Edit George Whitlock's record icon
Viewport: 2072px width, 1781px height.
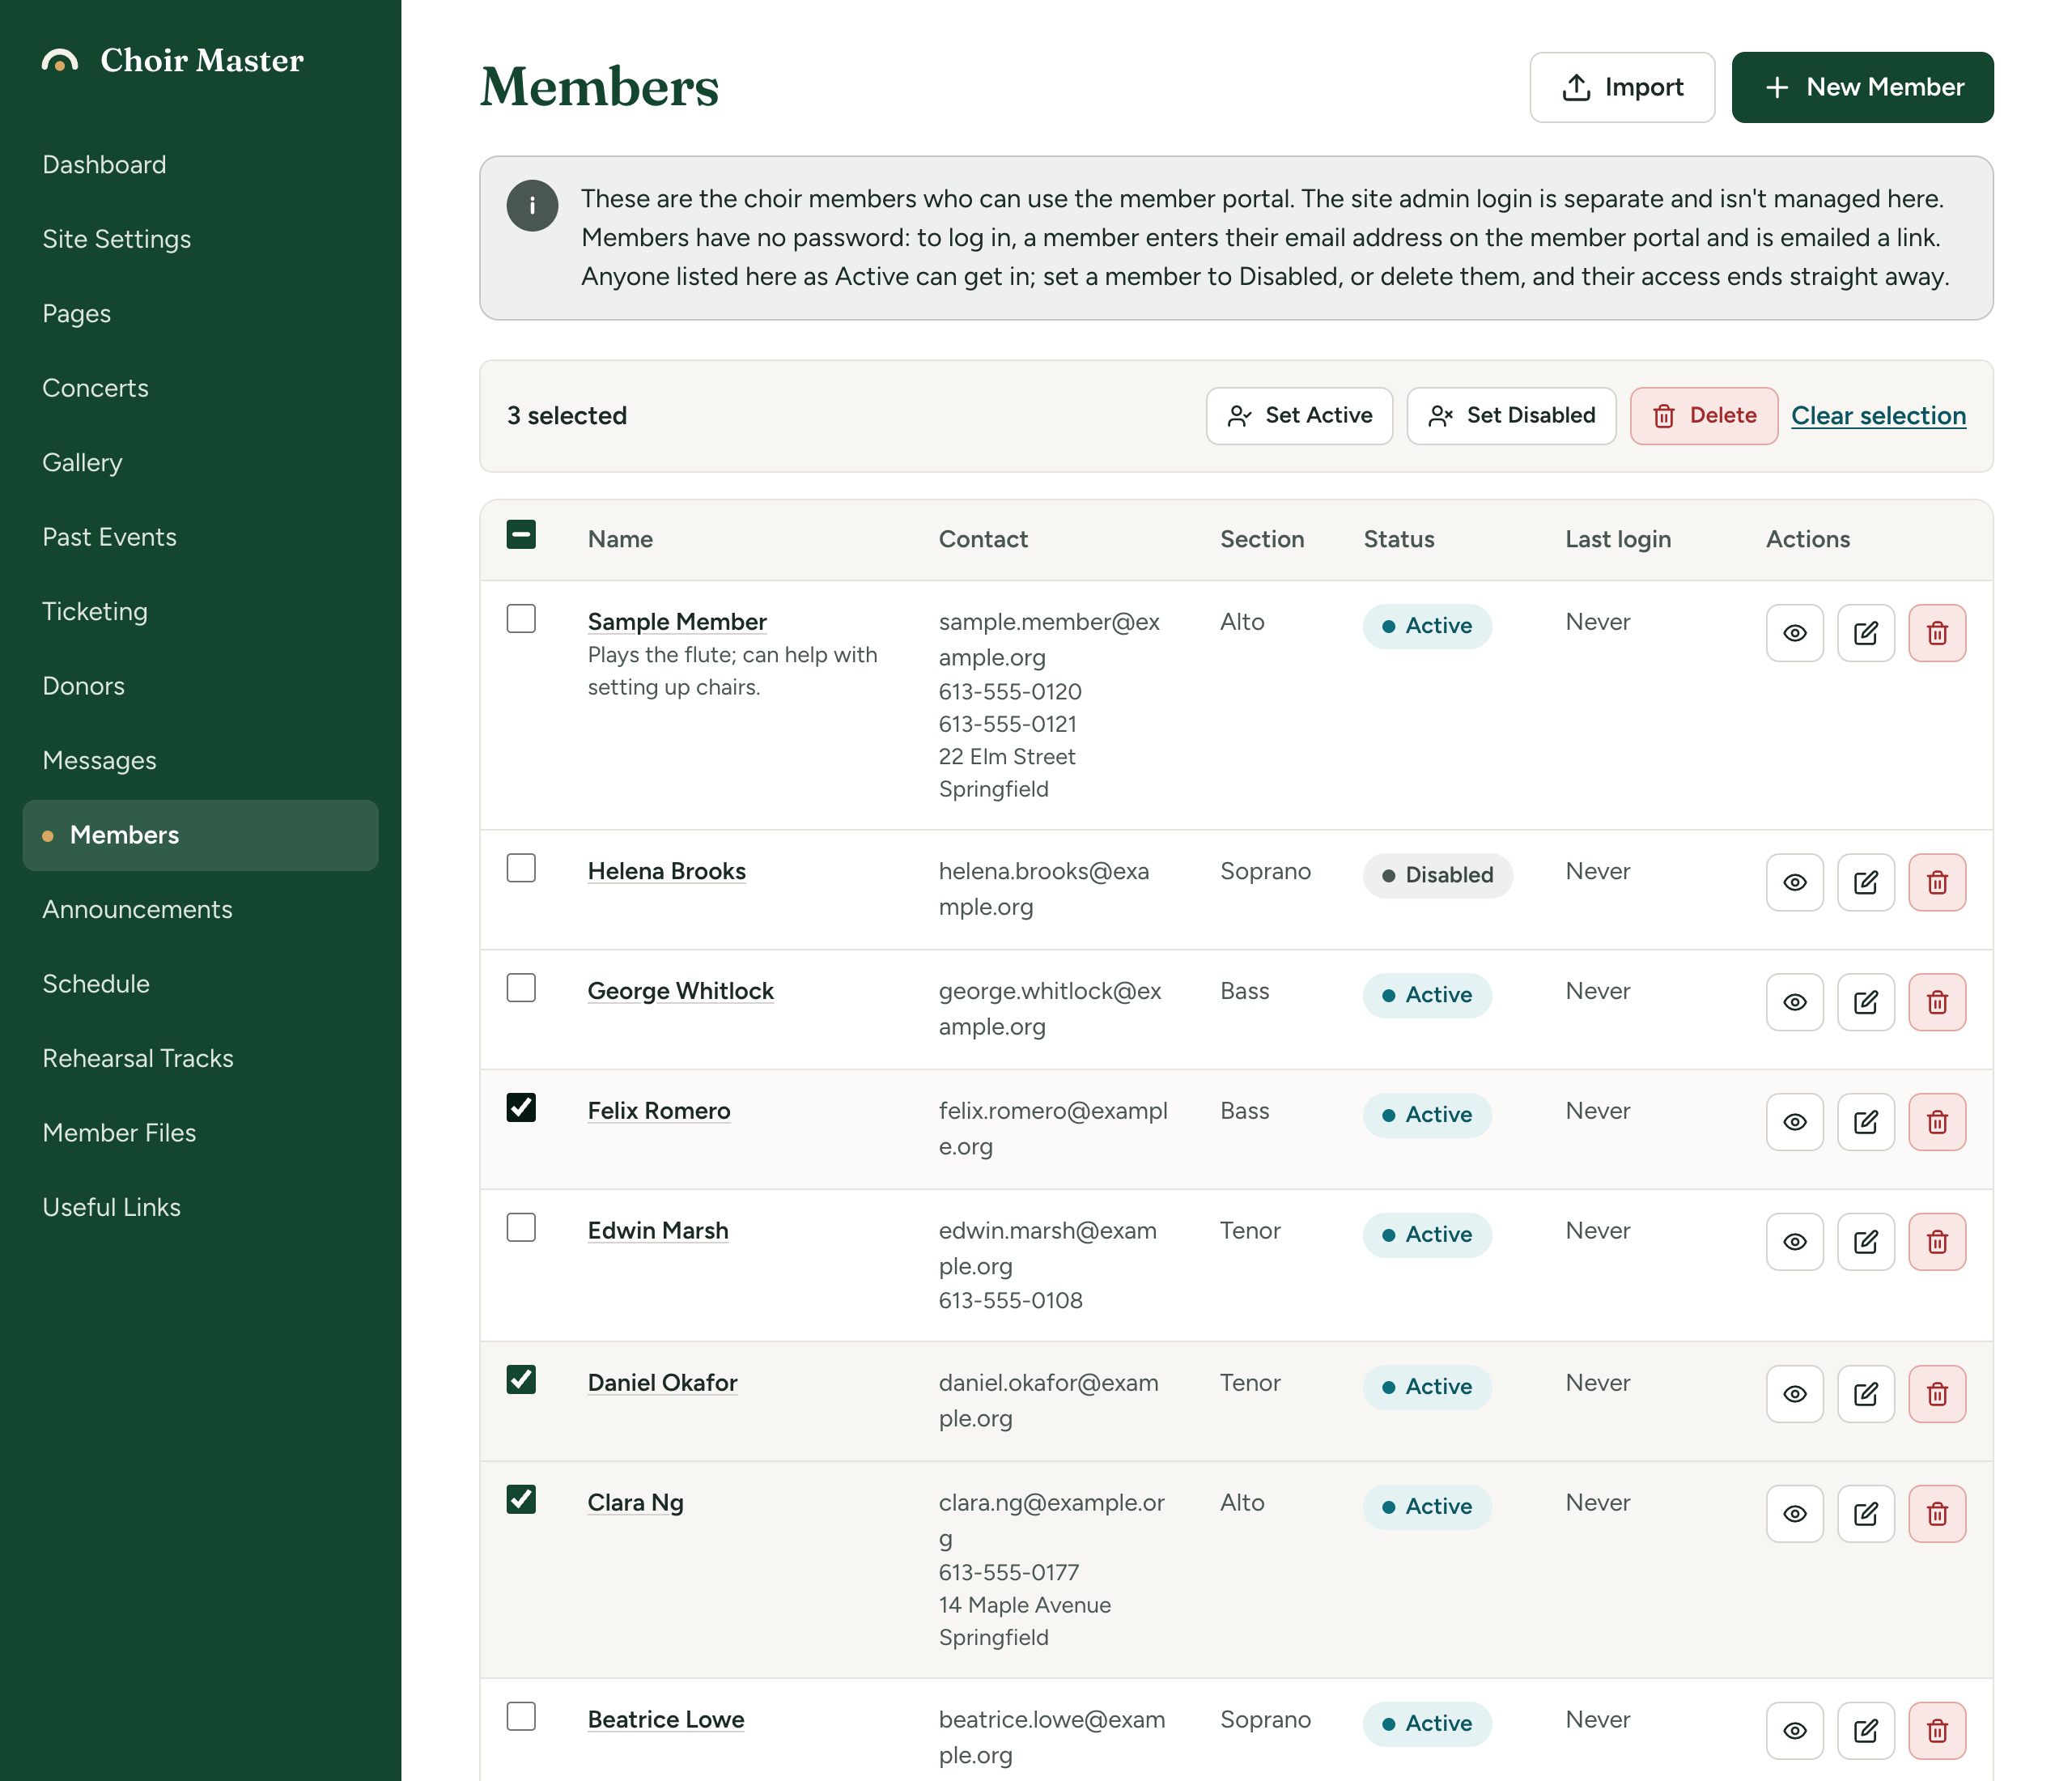click(1866, 1002)
